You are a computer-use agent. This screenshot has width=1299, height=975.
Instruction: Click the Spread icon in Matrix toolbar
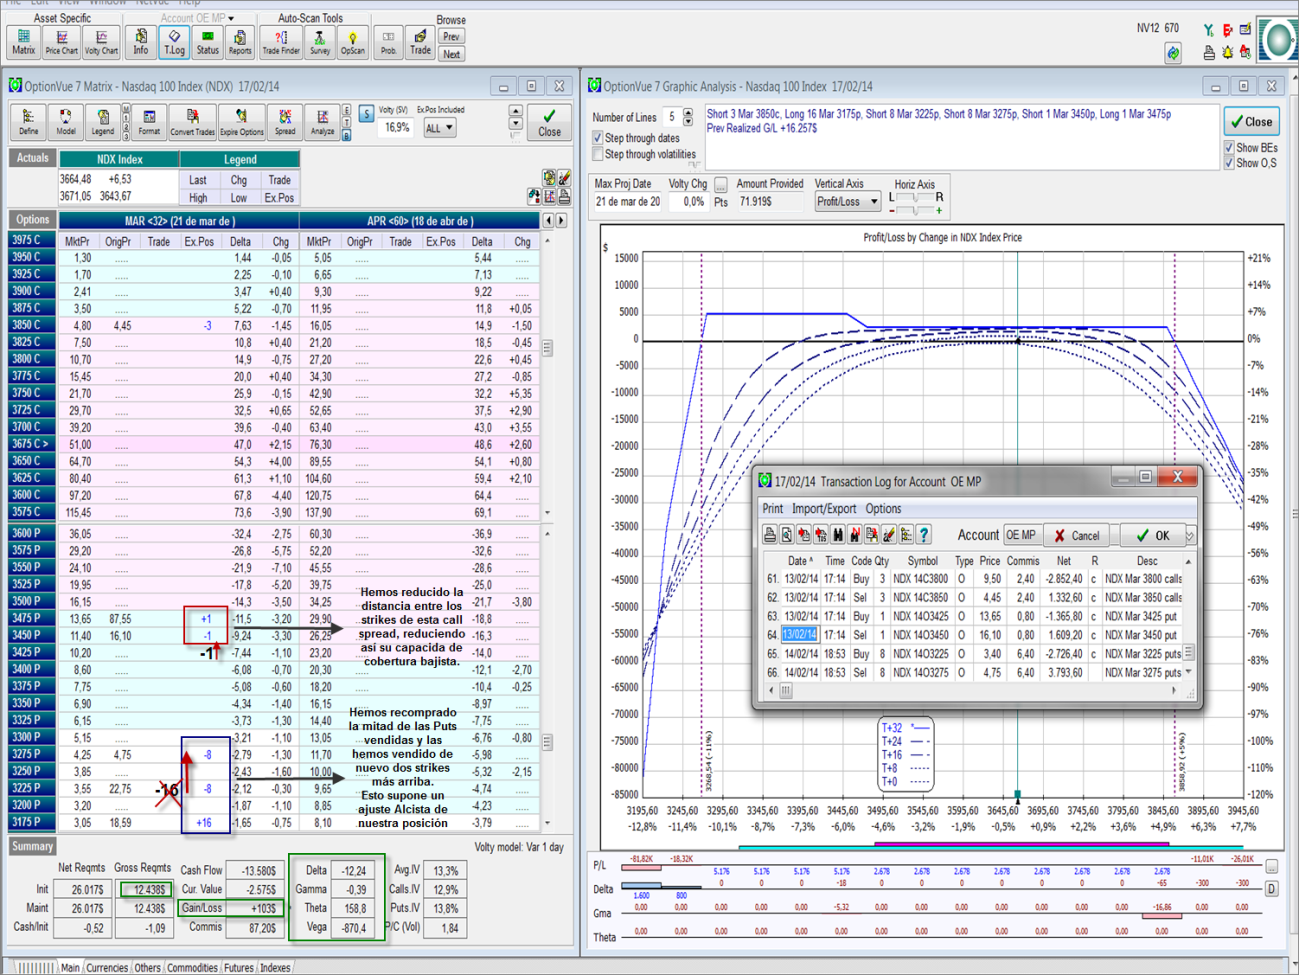coord(285,123)
